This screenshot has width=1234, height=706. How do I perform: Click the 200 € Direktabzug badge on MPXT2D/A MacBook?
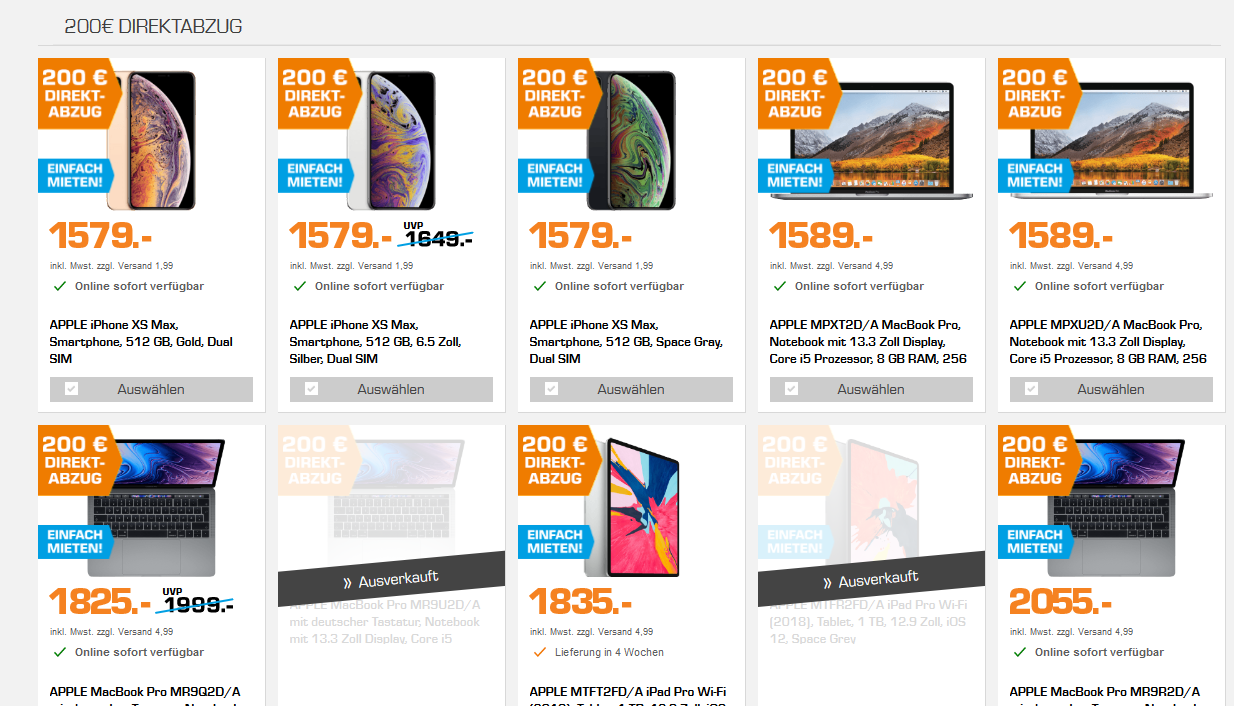point(798,93)
